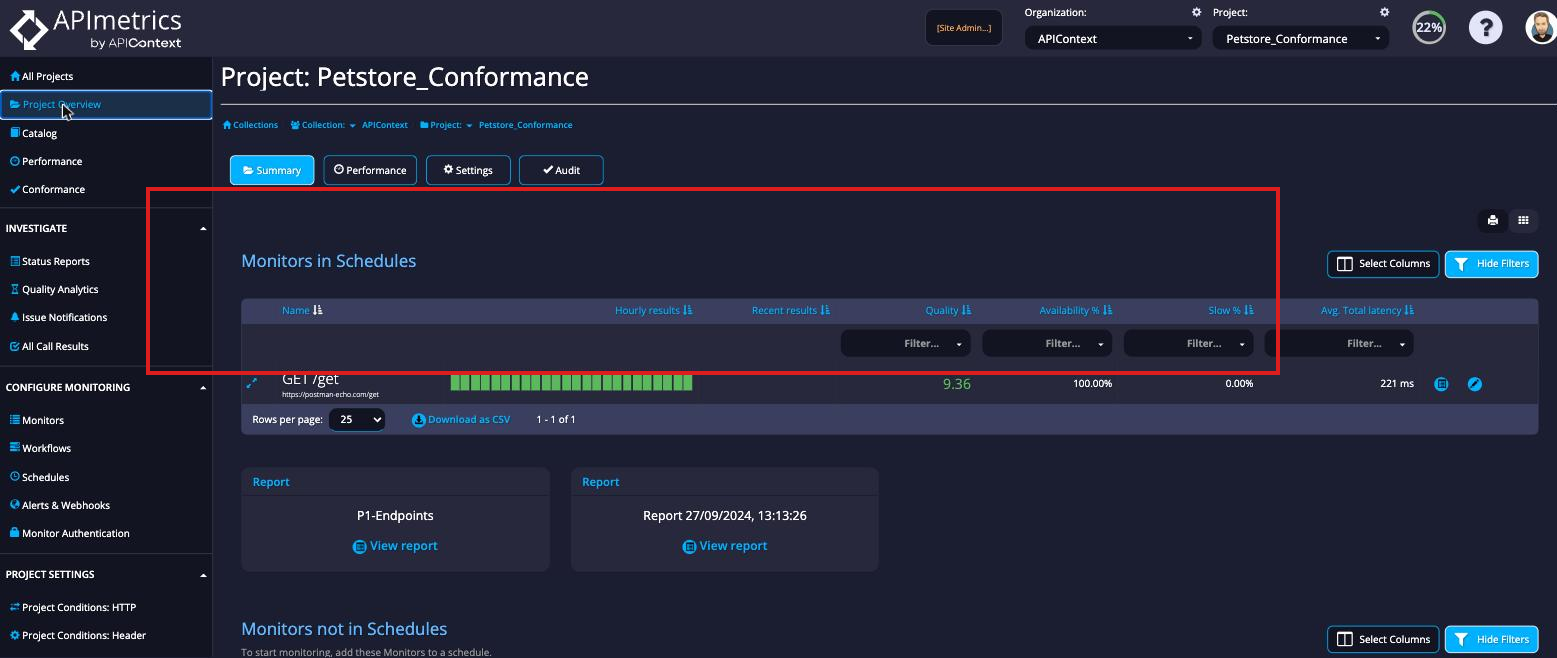This screenshot has width=1557, height=658.
Task: Sort by Name column sort icon
Action: pyautogui.click(x=318, y=310)
